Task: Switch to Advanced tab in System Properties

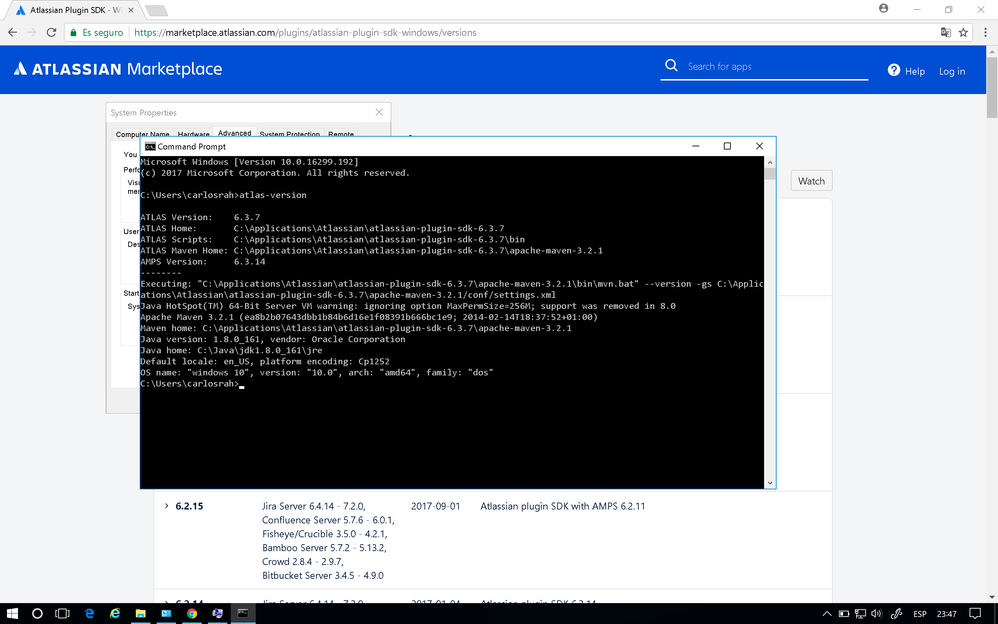Action: tap(234, 132)
